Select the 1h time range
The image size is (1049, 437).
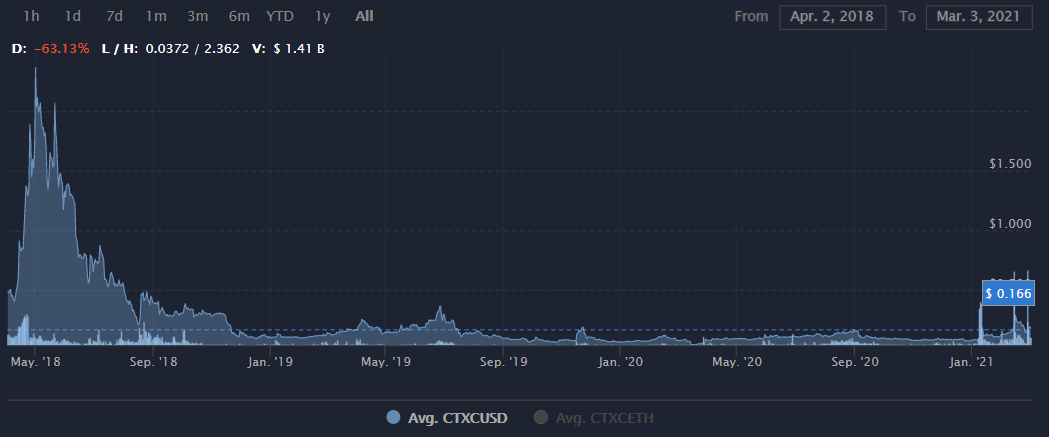tap(32, 16)
